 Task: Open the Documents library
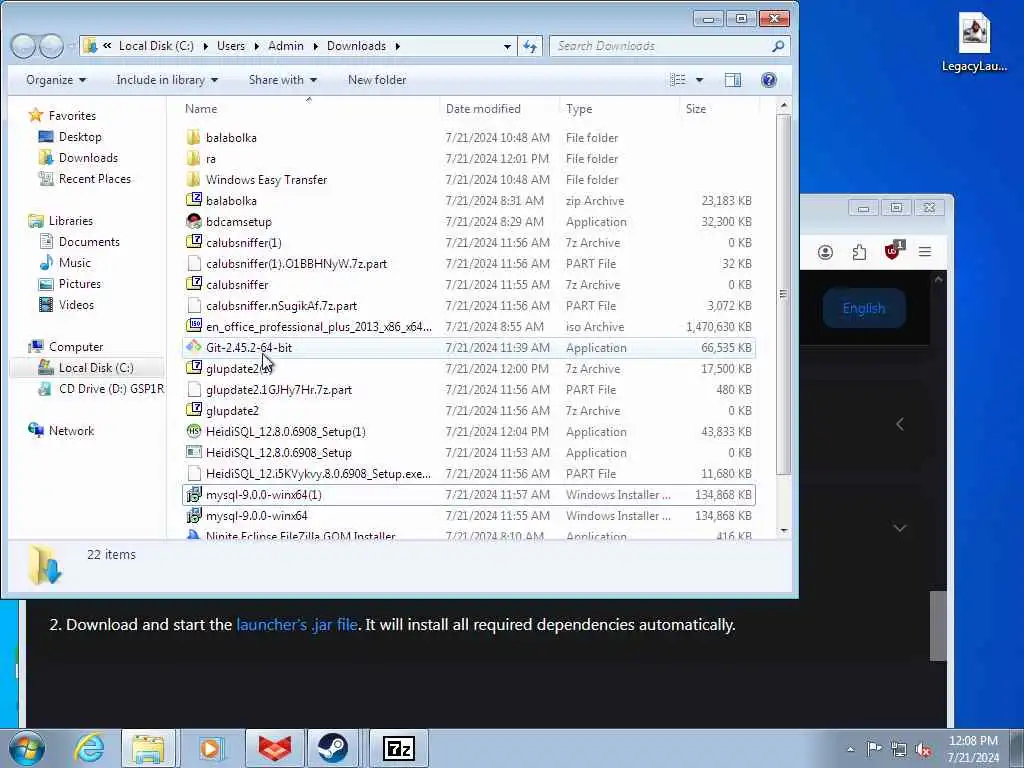click(x=89, y=242)
